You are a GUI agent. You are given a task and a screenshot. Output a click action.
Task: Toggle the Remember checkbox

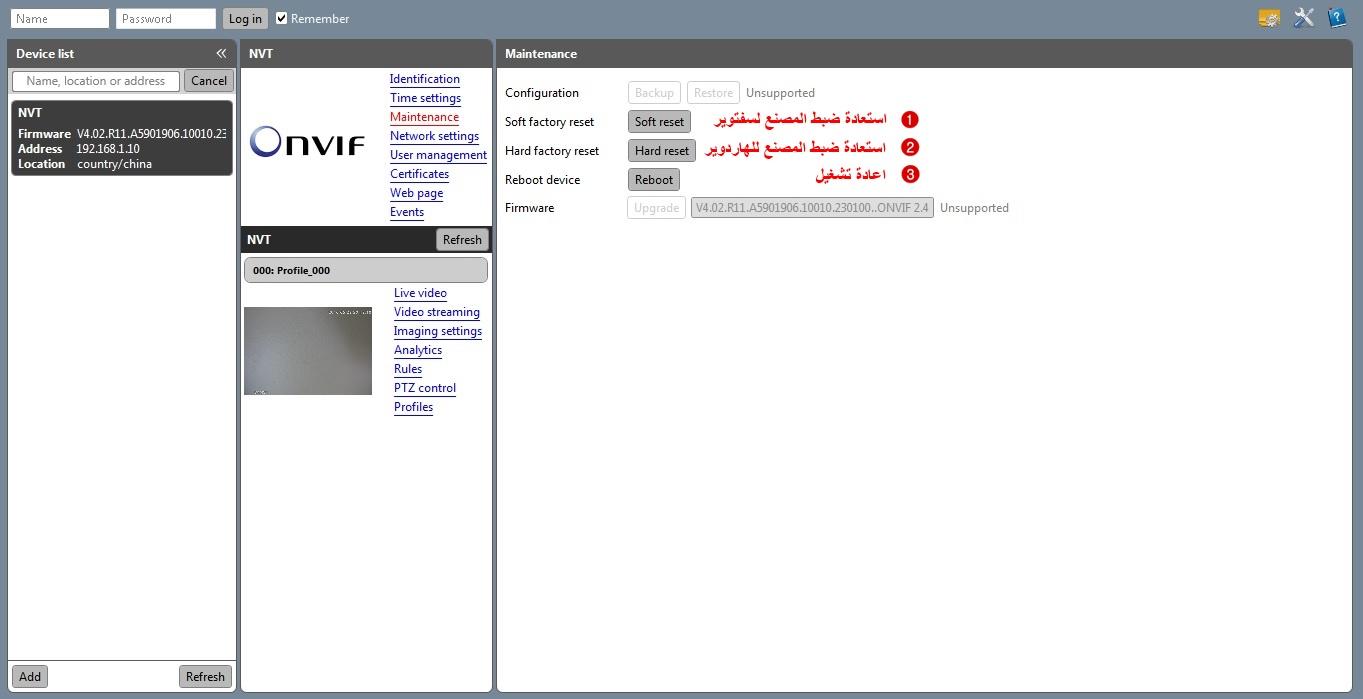tap(282, 18)
